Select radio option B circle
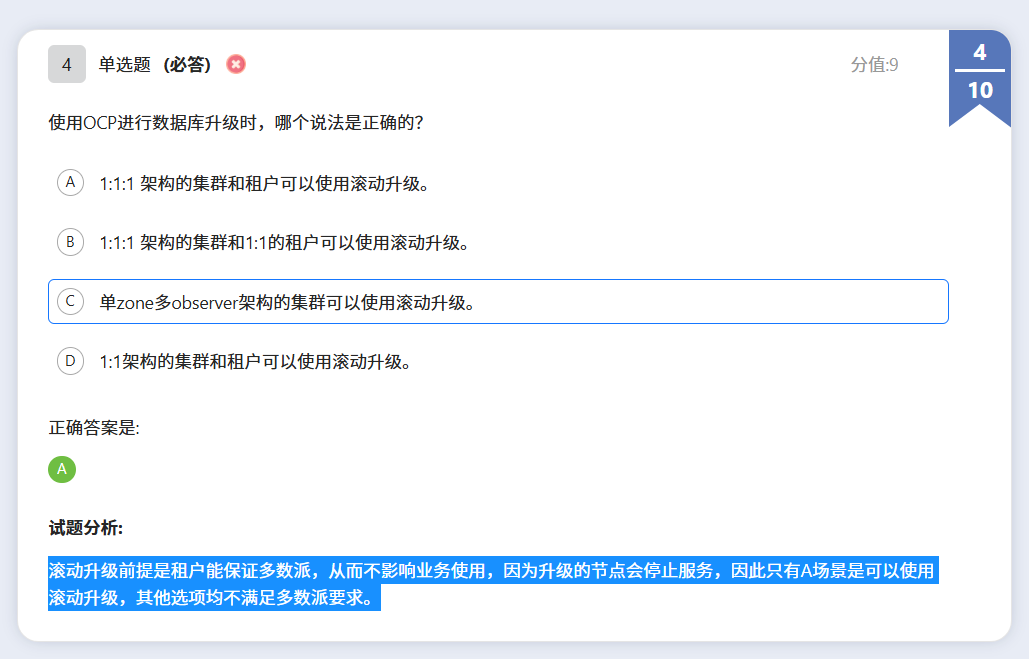 click(70, 242)
